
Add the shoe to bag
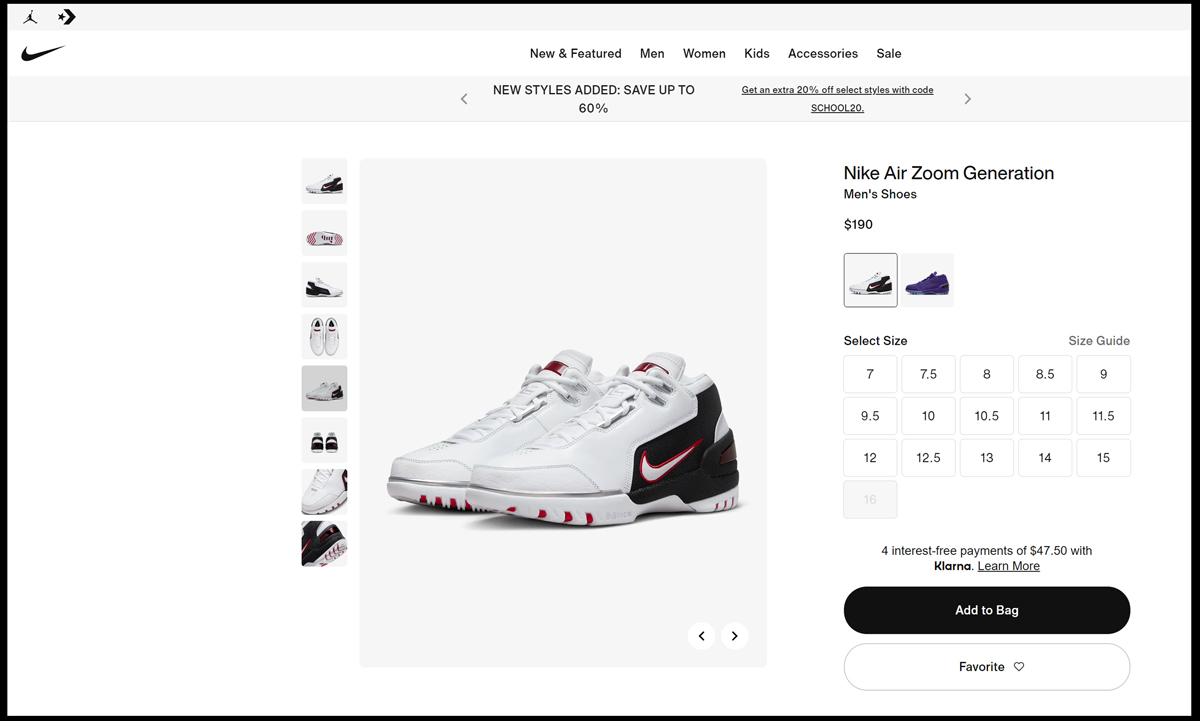pos(987,610)
